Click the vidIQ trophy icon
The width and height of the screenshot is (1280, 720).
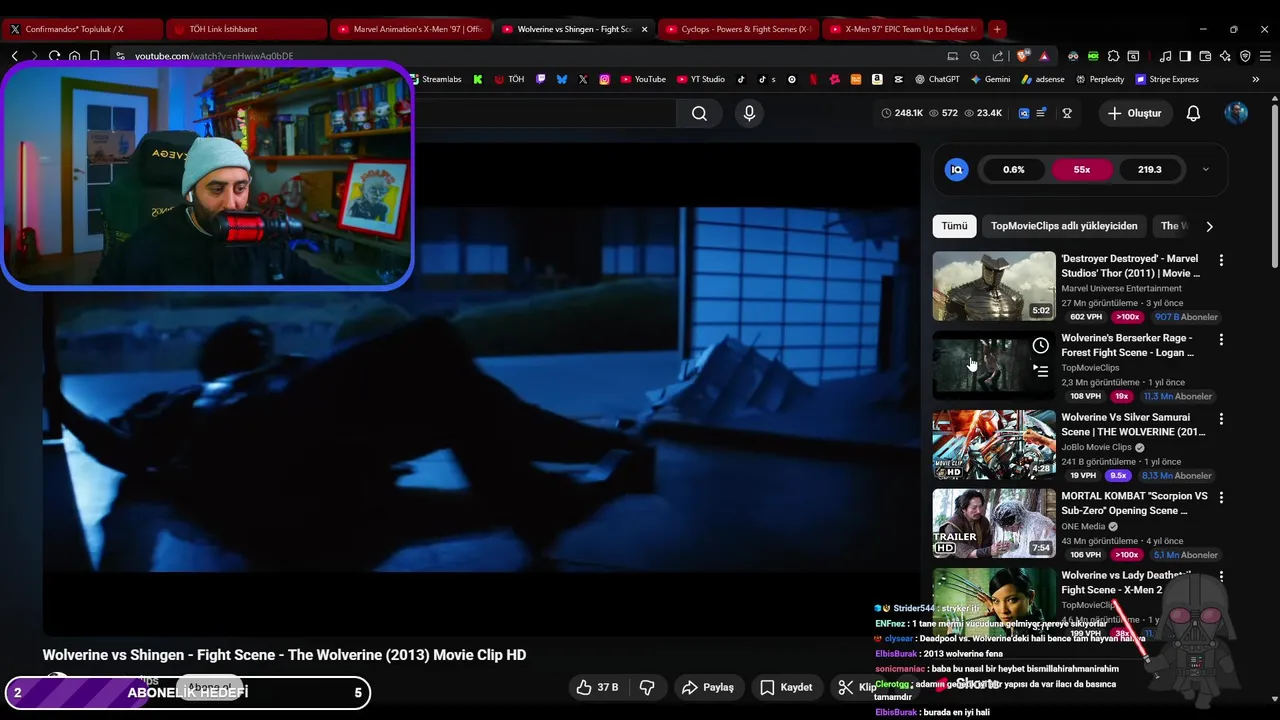point(1067,113)
